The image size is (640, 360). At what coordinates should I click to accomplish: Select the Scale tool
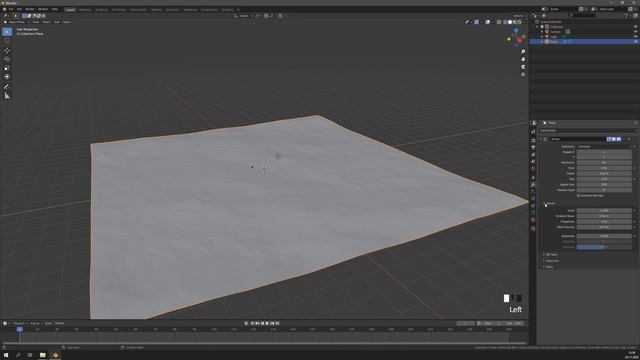tap(7, 68)
